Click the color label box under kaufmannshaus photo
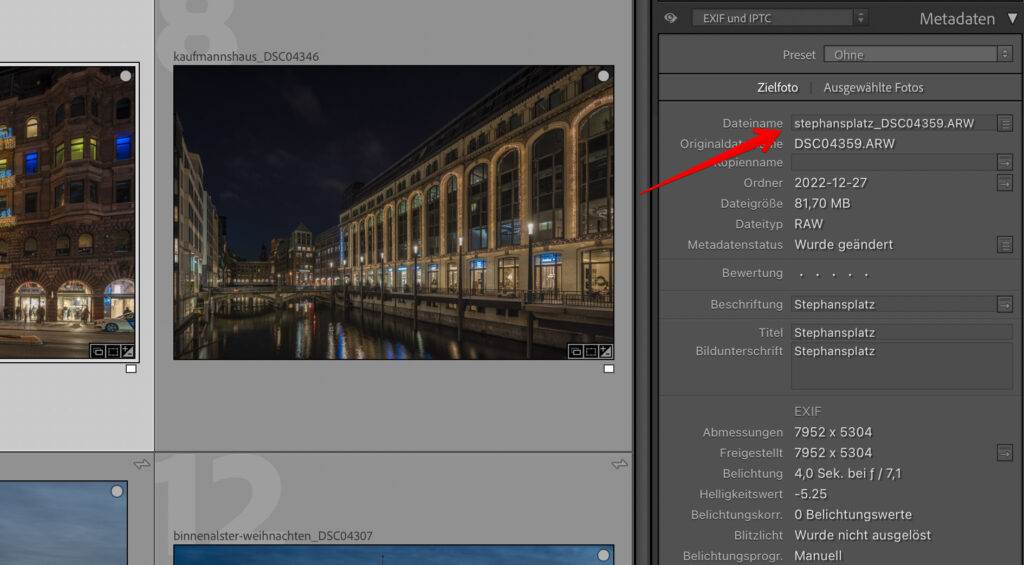The height and width of the screenshot is (565, 1024). tap(609, 369)
